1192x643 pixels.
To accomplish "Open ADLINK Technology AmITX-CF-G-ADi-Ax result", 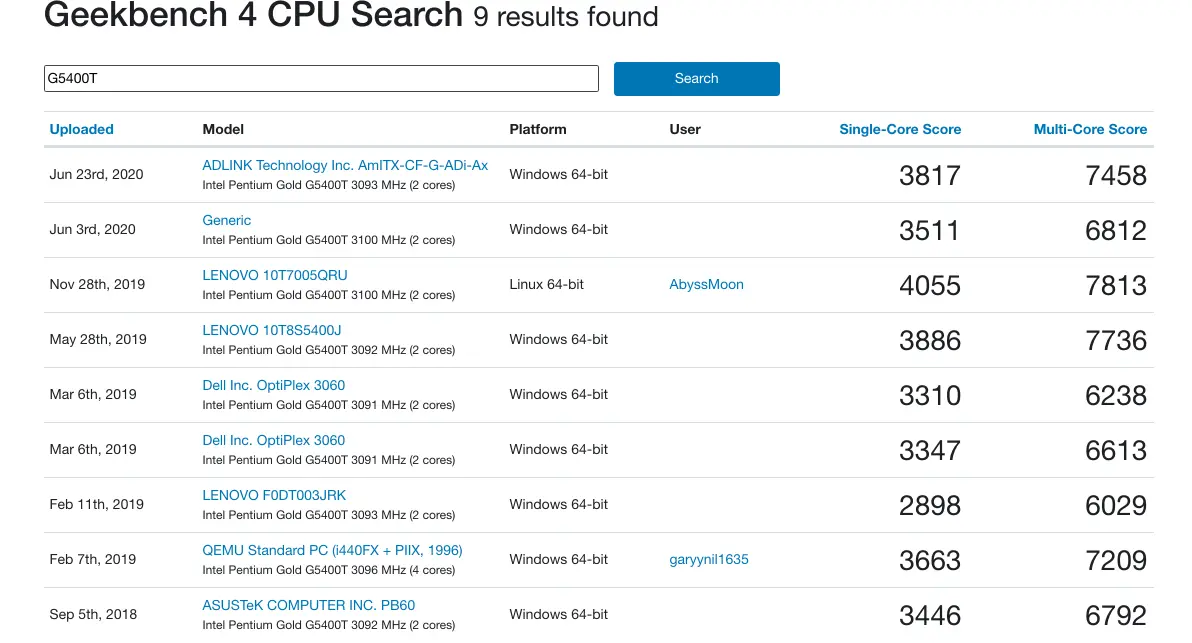I will pyautogui.click(x=344, y=165).
